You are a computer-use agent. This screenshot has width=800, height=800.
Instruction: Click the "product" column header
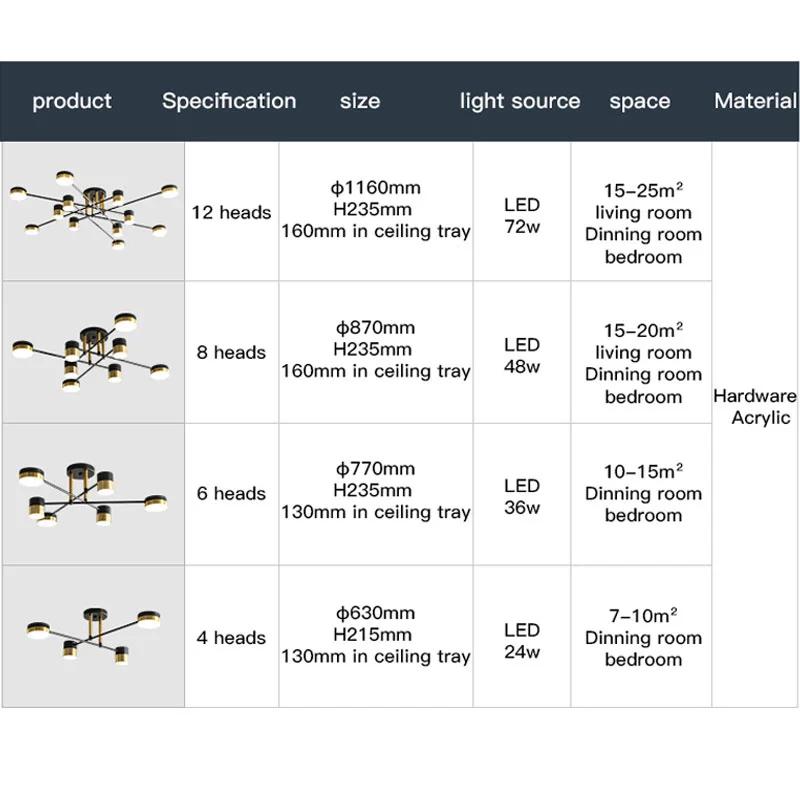(72, 101)
